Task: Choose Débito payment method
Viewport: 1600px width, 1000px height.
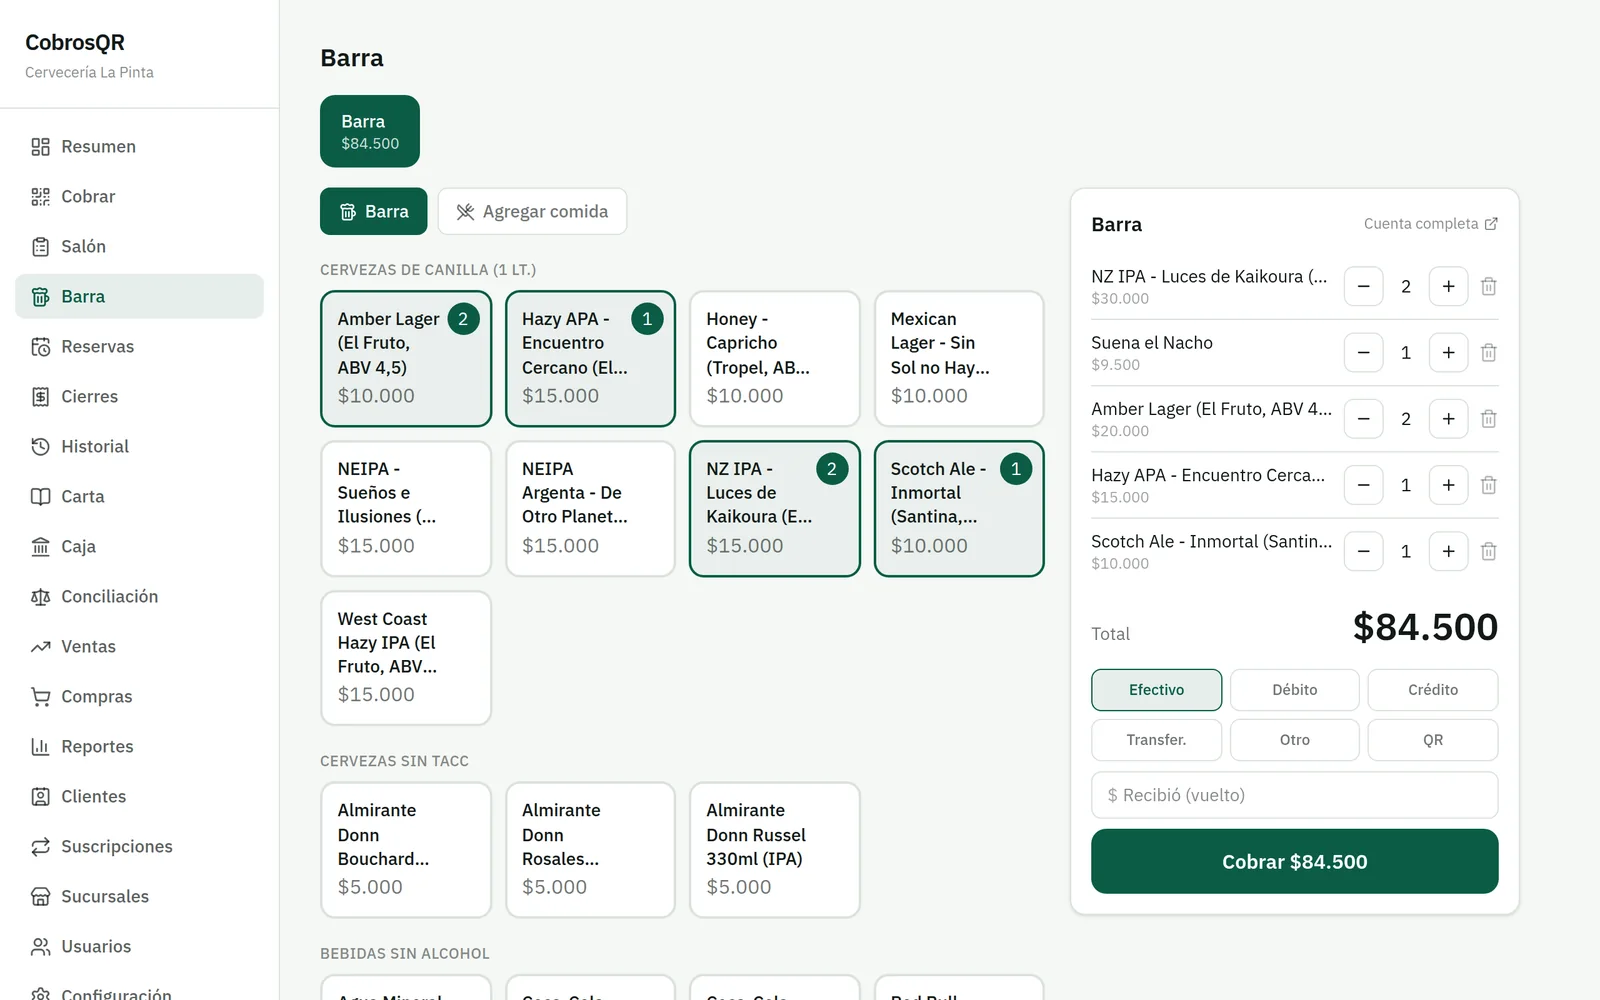Action: click(x=1294, y=690)
